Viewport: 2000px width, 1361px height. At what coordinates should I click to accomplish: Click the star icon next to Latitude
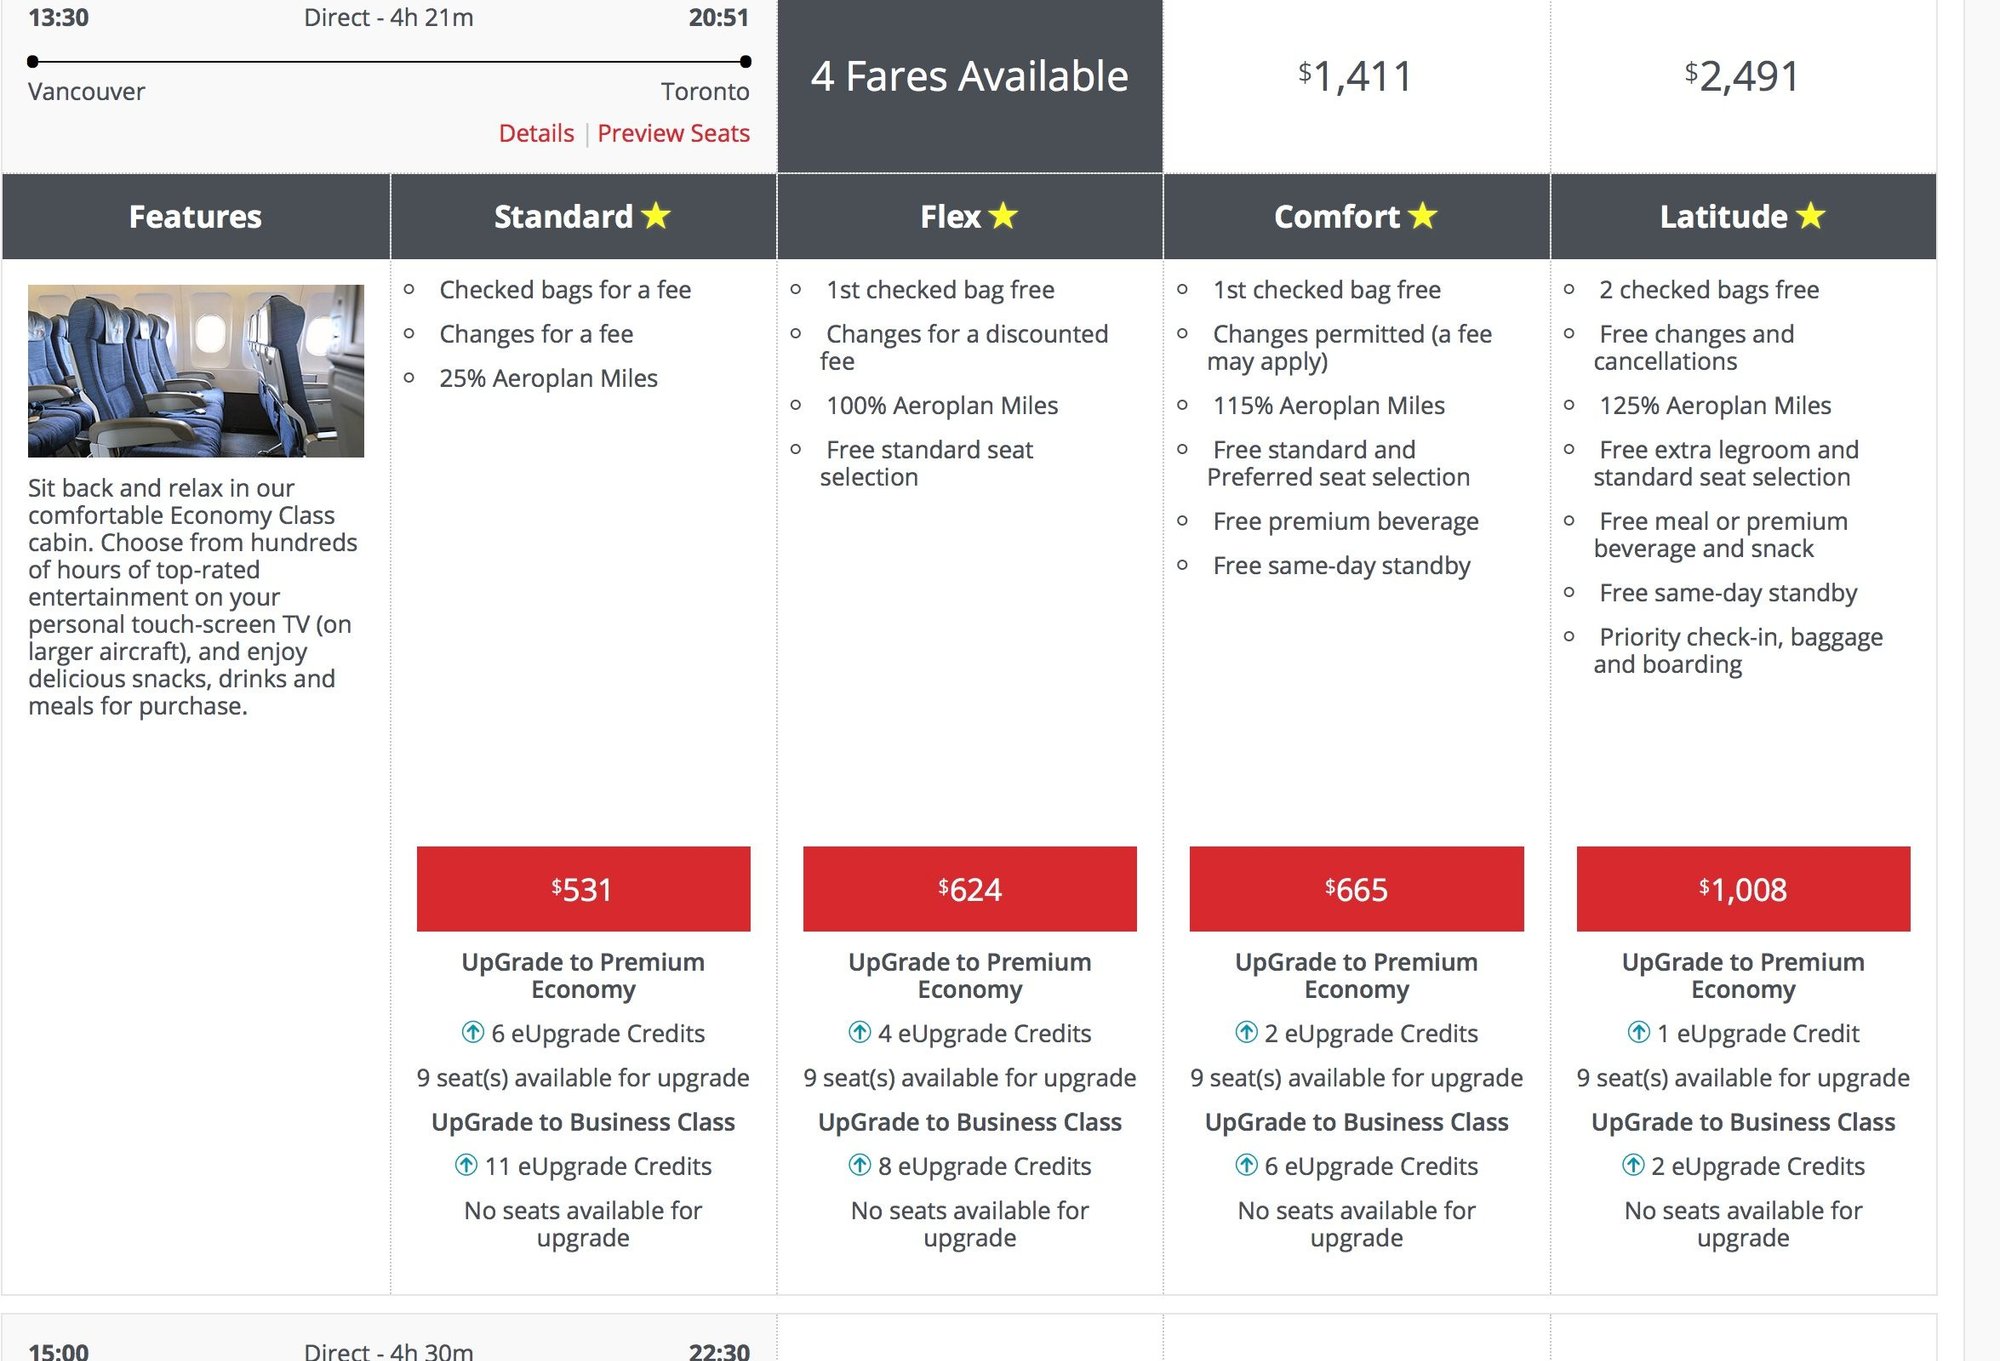1810,216
